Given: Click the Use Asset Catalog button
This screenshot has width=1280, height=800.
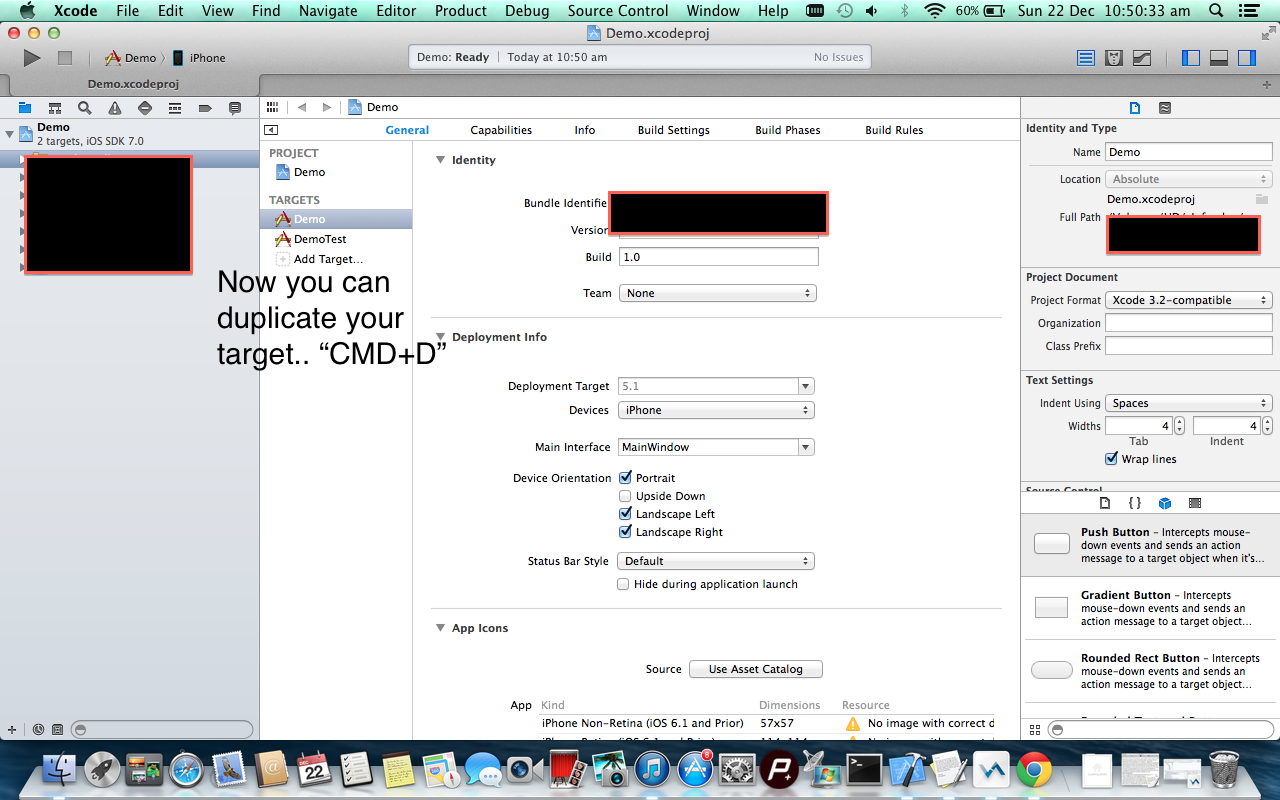Looking at the screenshot, I should coord(756,669).
